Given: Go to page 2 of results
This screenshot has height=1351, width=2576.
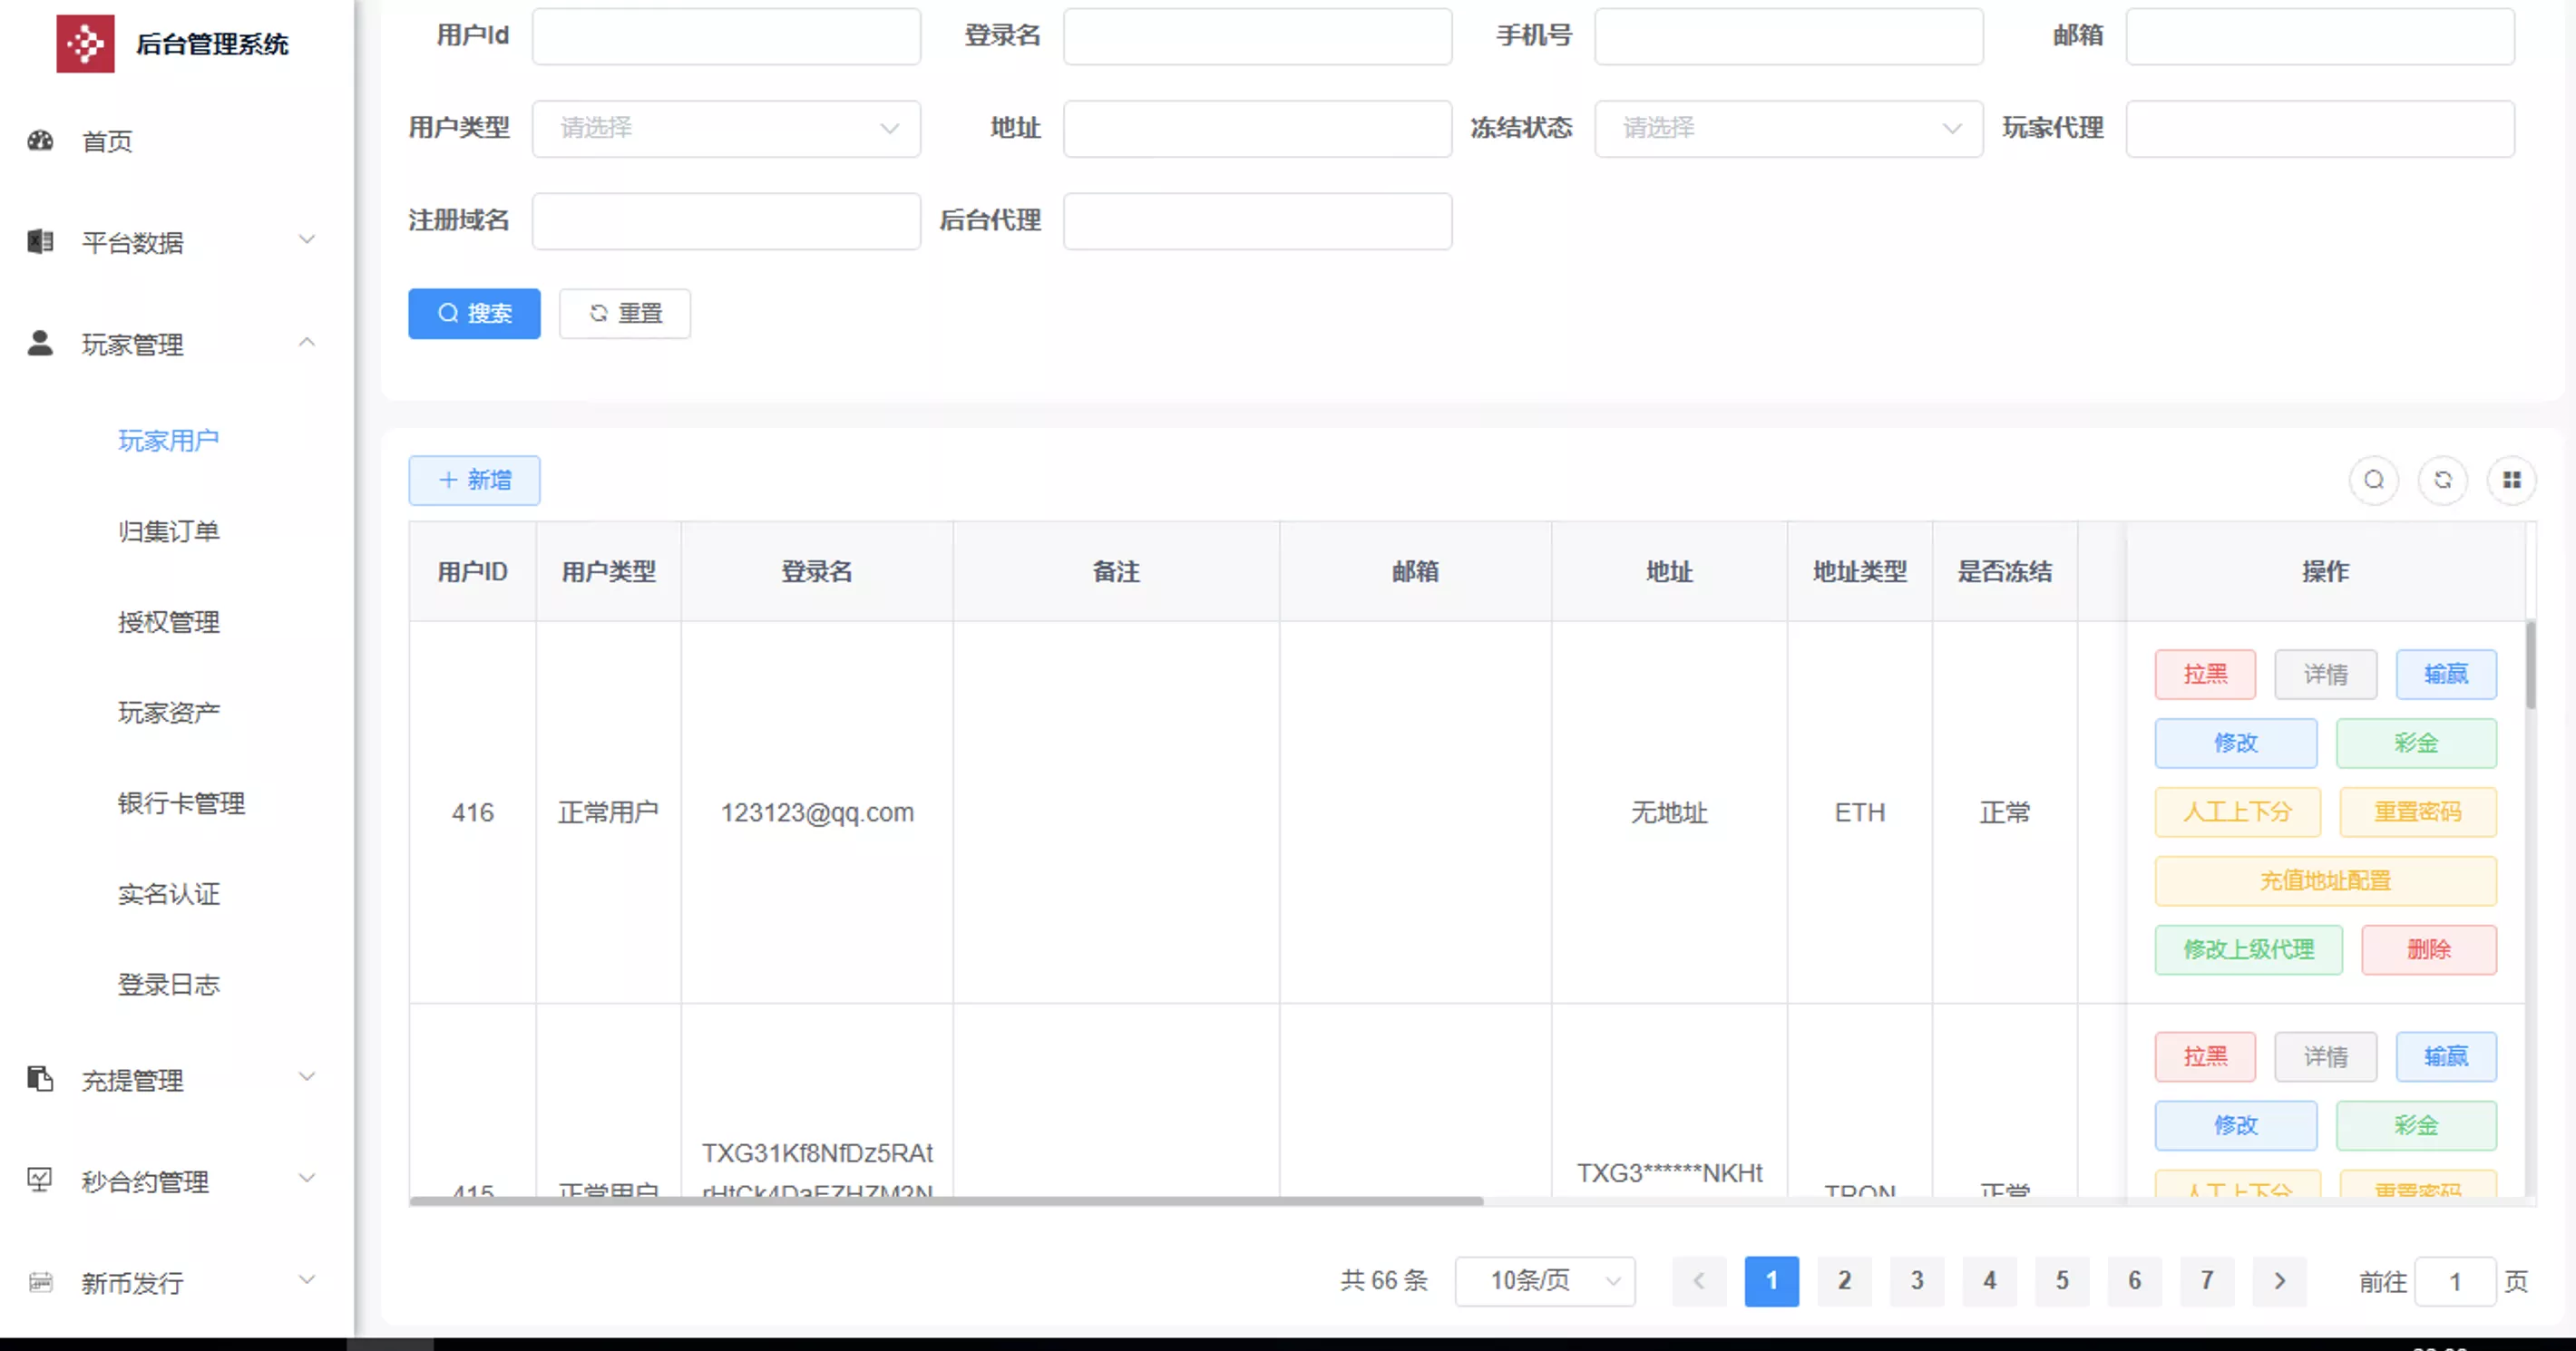Looking at the screenshot, I should pos(1844,1281).
